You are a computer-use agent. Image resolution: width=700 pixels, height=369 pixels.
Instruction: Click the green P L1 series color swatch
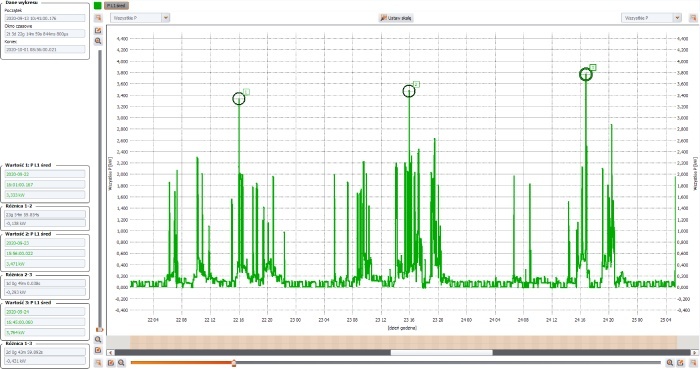click(x=98, y=5)
